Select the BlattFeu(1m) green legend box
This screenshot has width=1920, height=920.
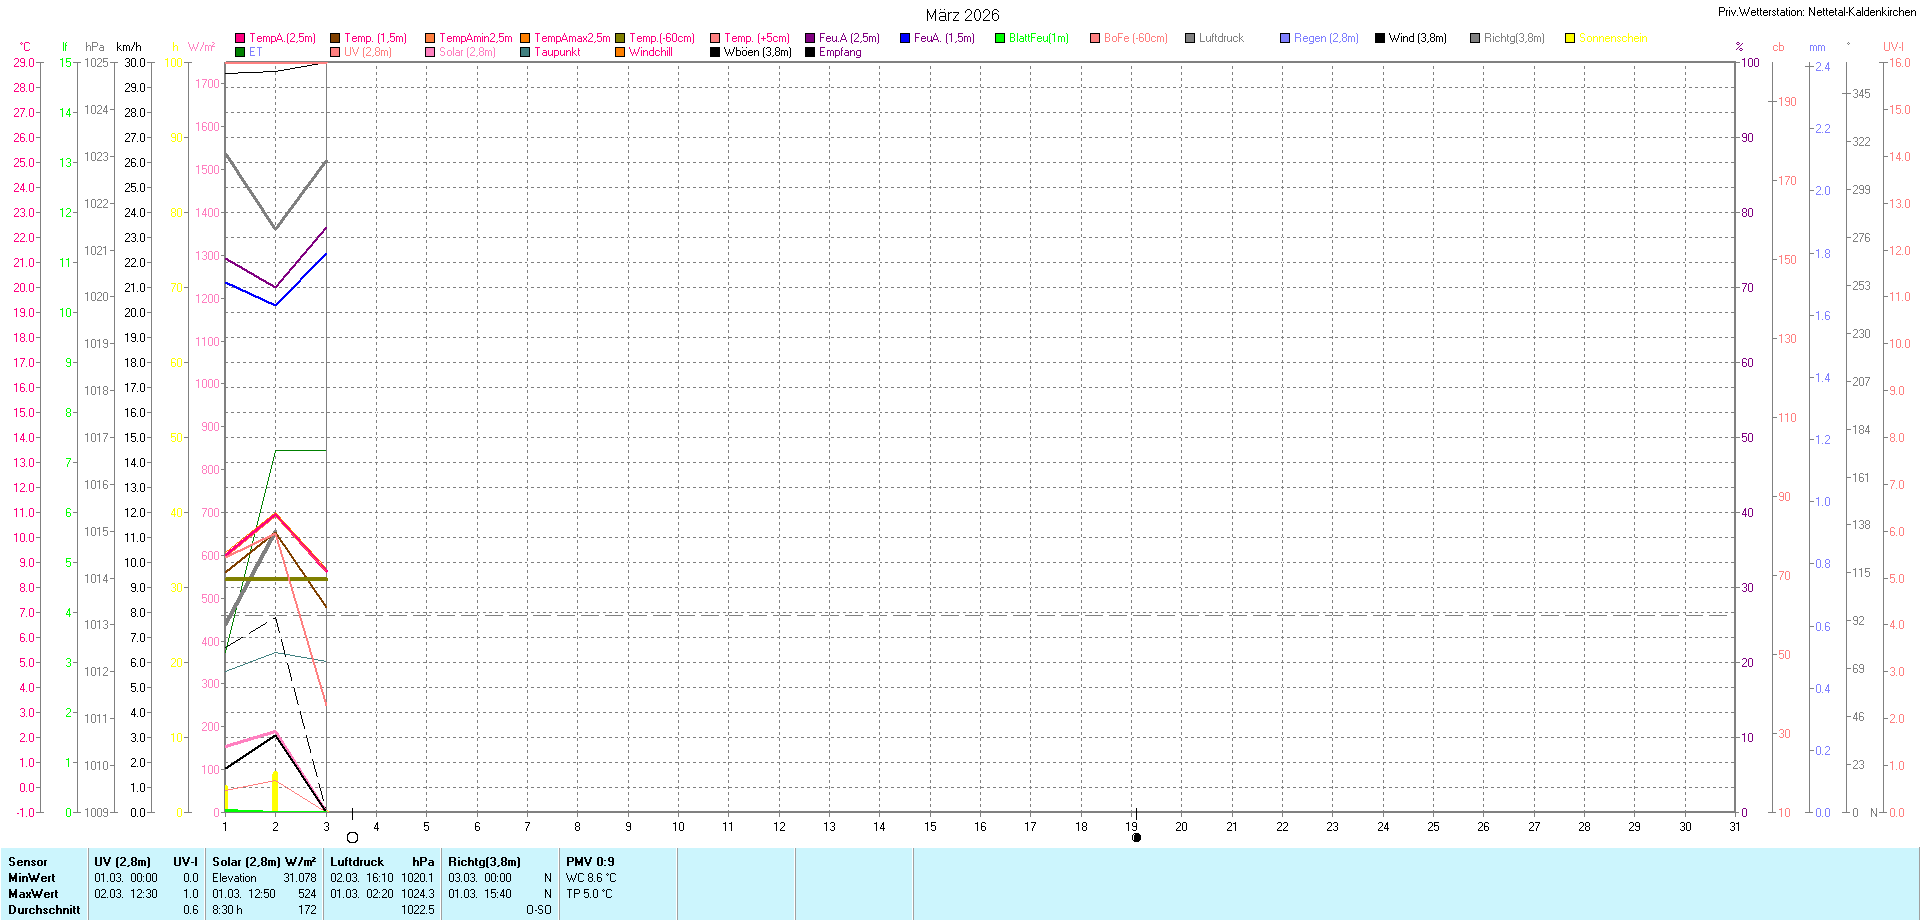pyautogui.click(x=1000, y=38)
